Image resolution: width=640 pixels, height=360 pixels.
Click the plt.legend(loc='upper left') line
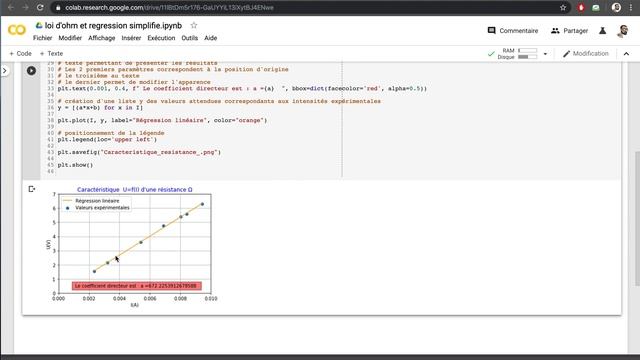pos(107,140)
